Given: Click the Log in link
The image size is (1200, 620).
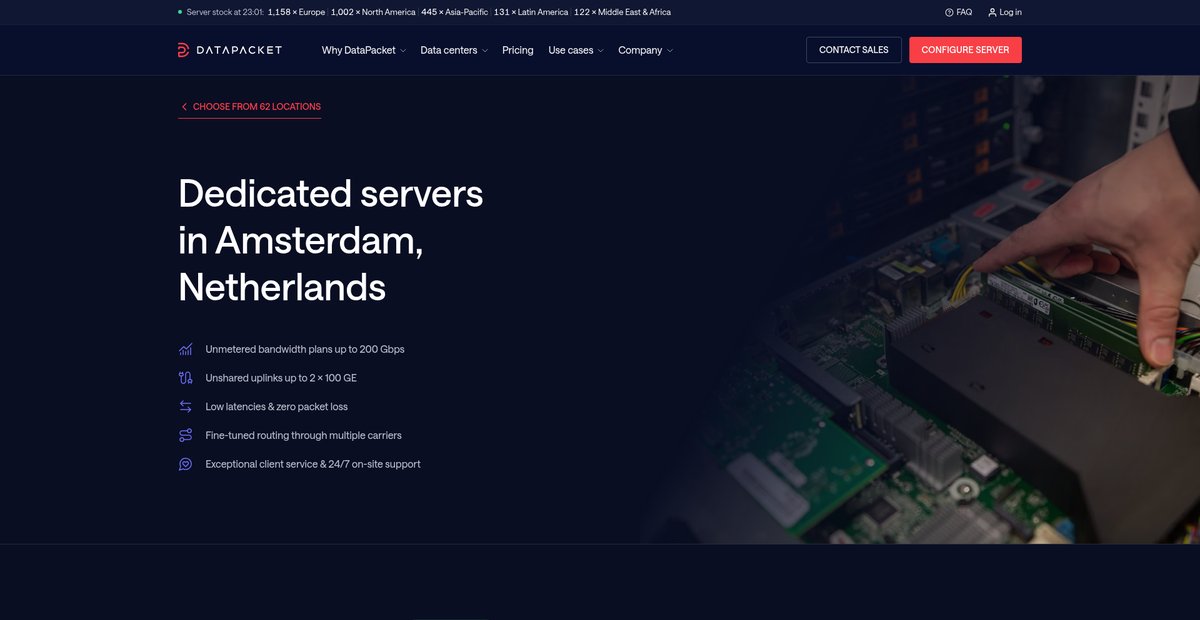Looking at the screenshot, I should pyautogui.click(x=1010, y=12).
